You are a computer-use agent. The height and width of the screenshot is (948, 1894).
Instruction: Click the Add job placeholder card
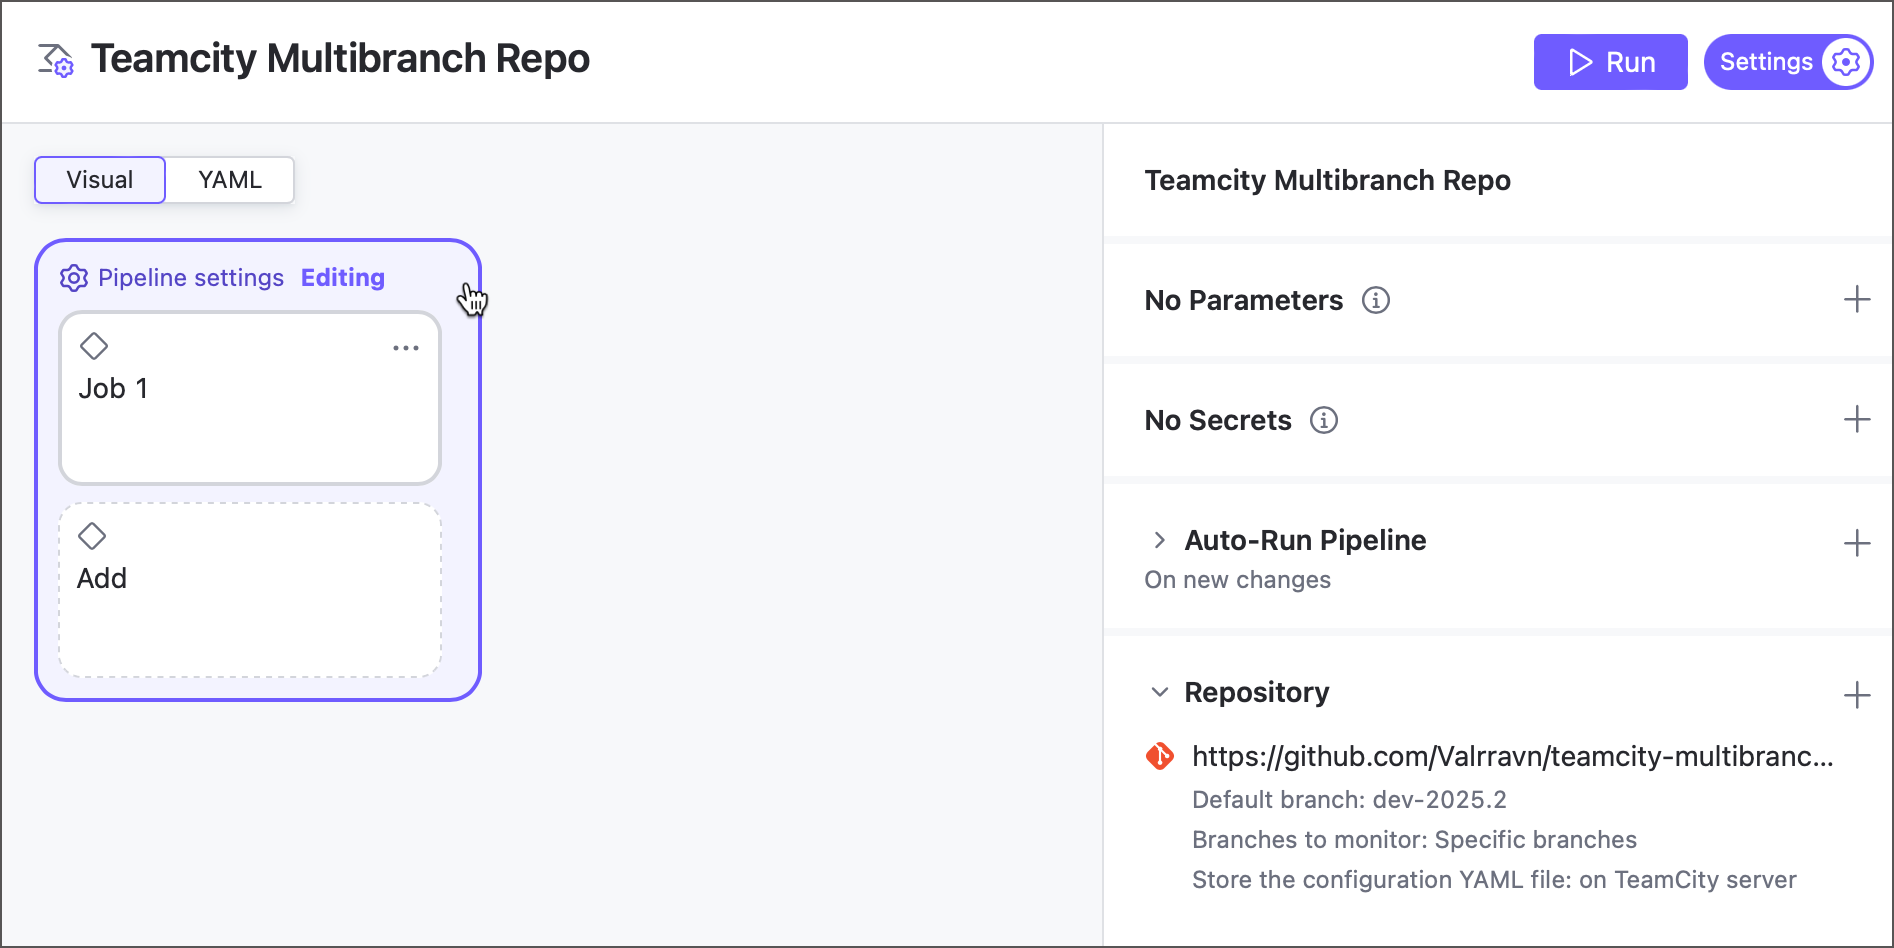coord(249,590)
